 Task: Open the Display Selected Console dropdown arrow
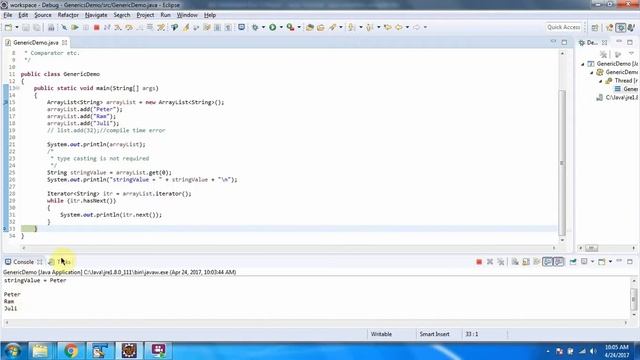click(592, 262)
